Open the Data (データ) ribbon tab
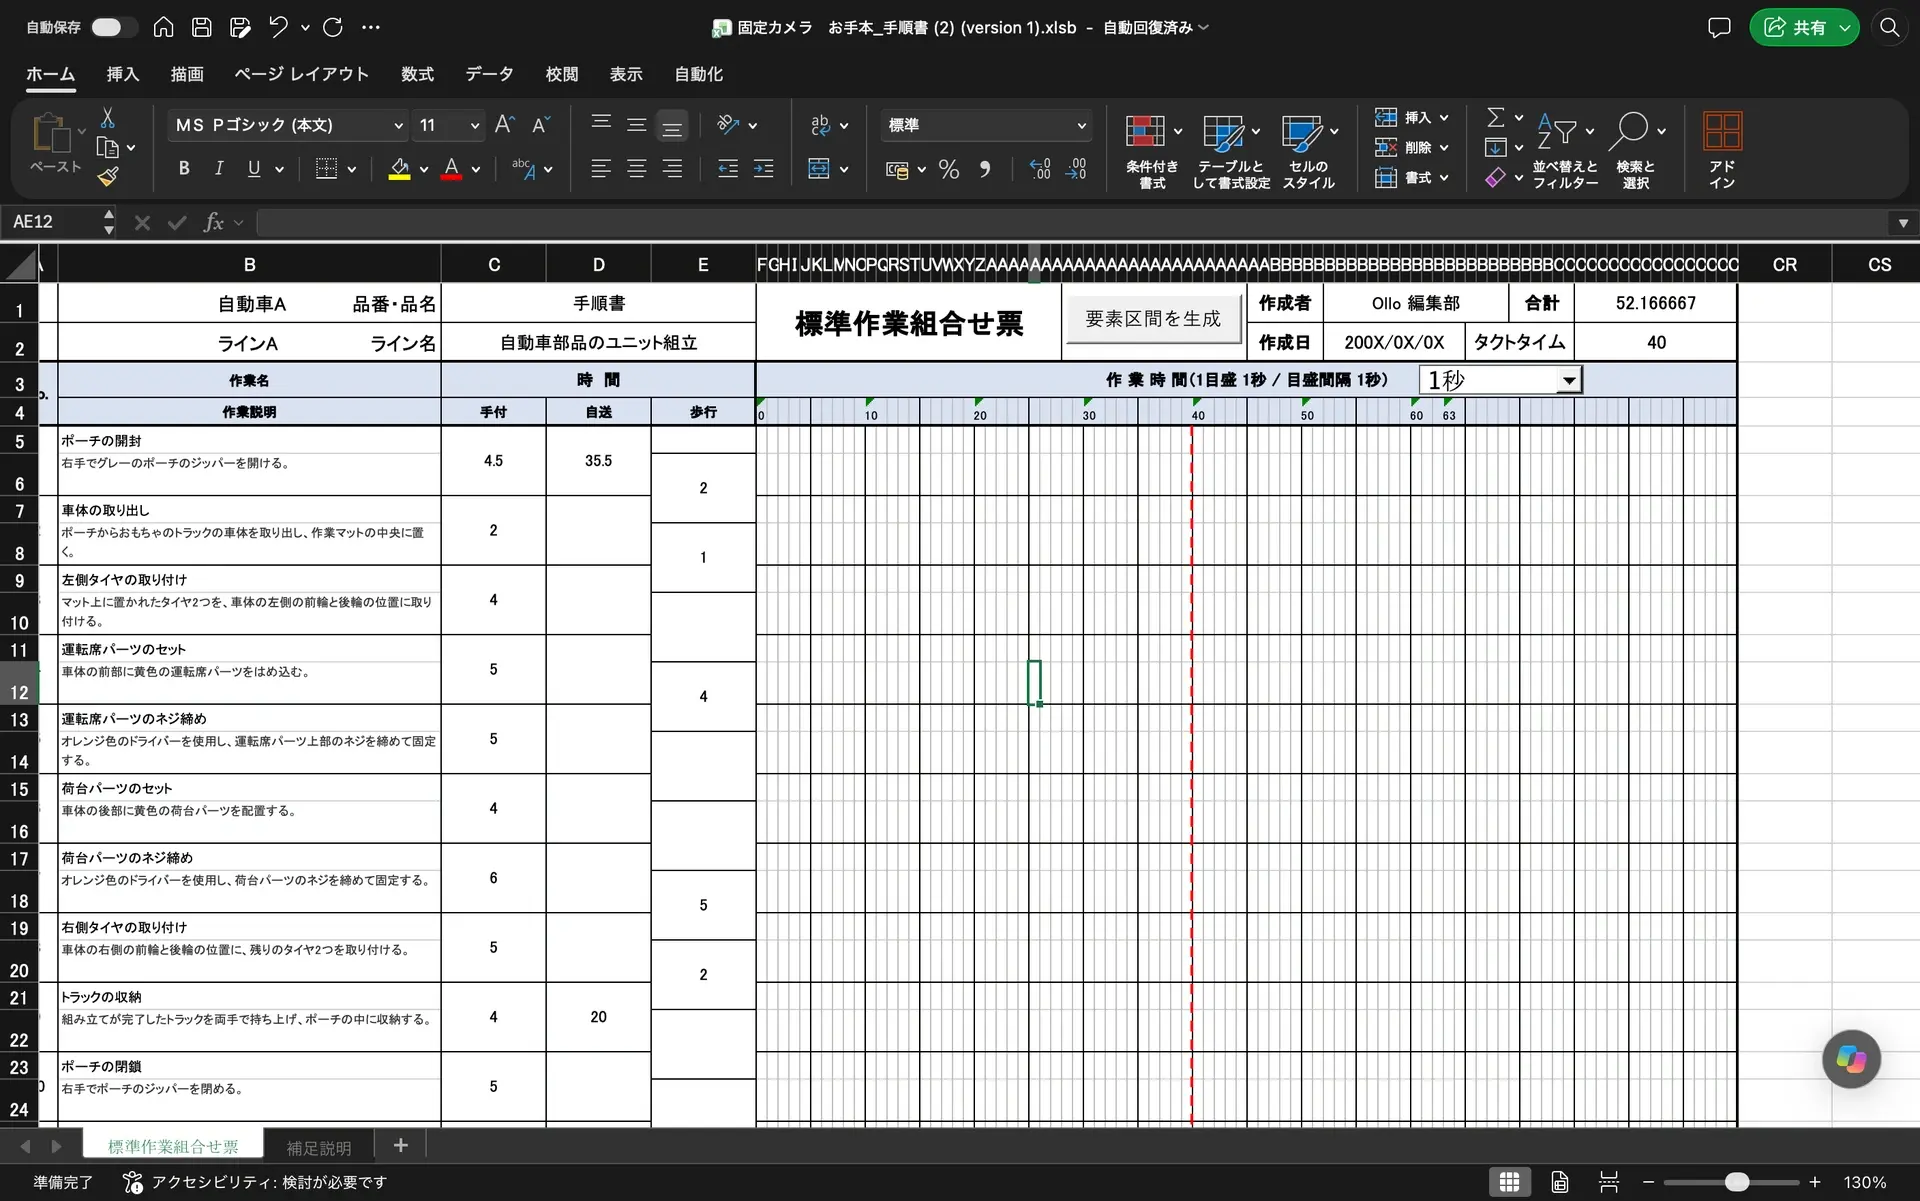This screenshot has width=1920, height=1201. tap(489, 74)
